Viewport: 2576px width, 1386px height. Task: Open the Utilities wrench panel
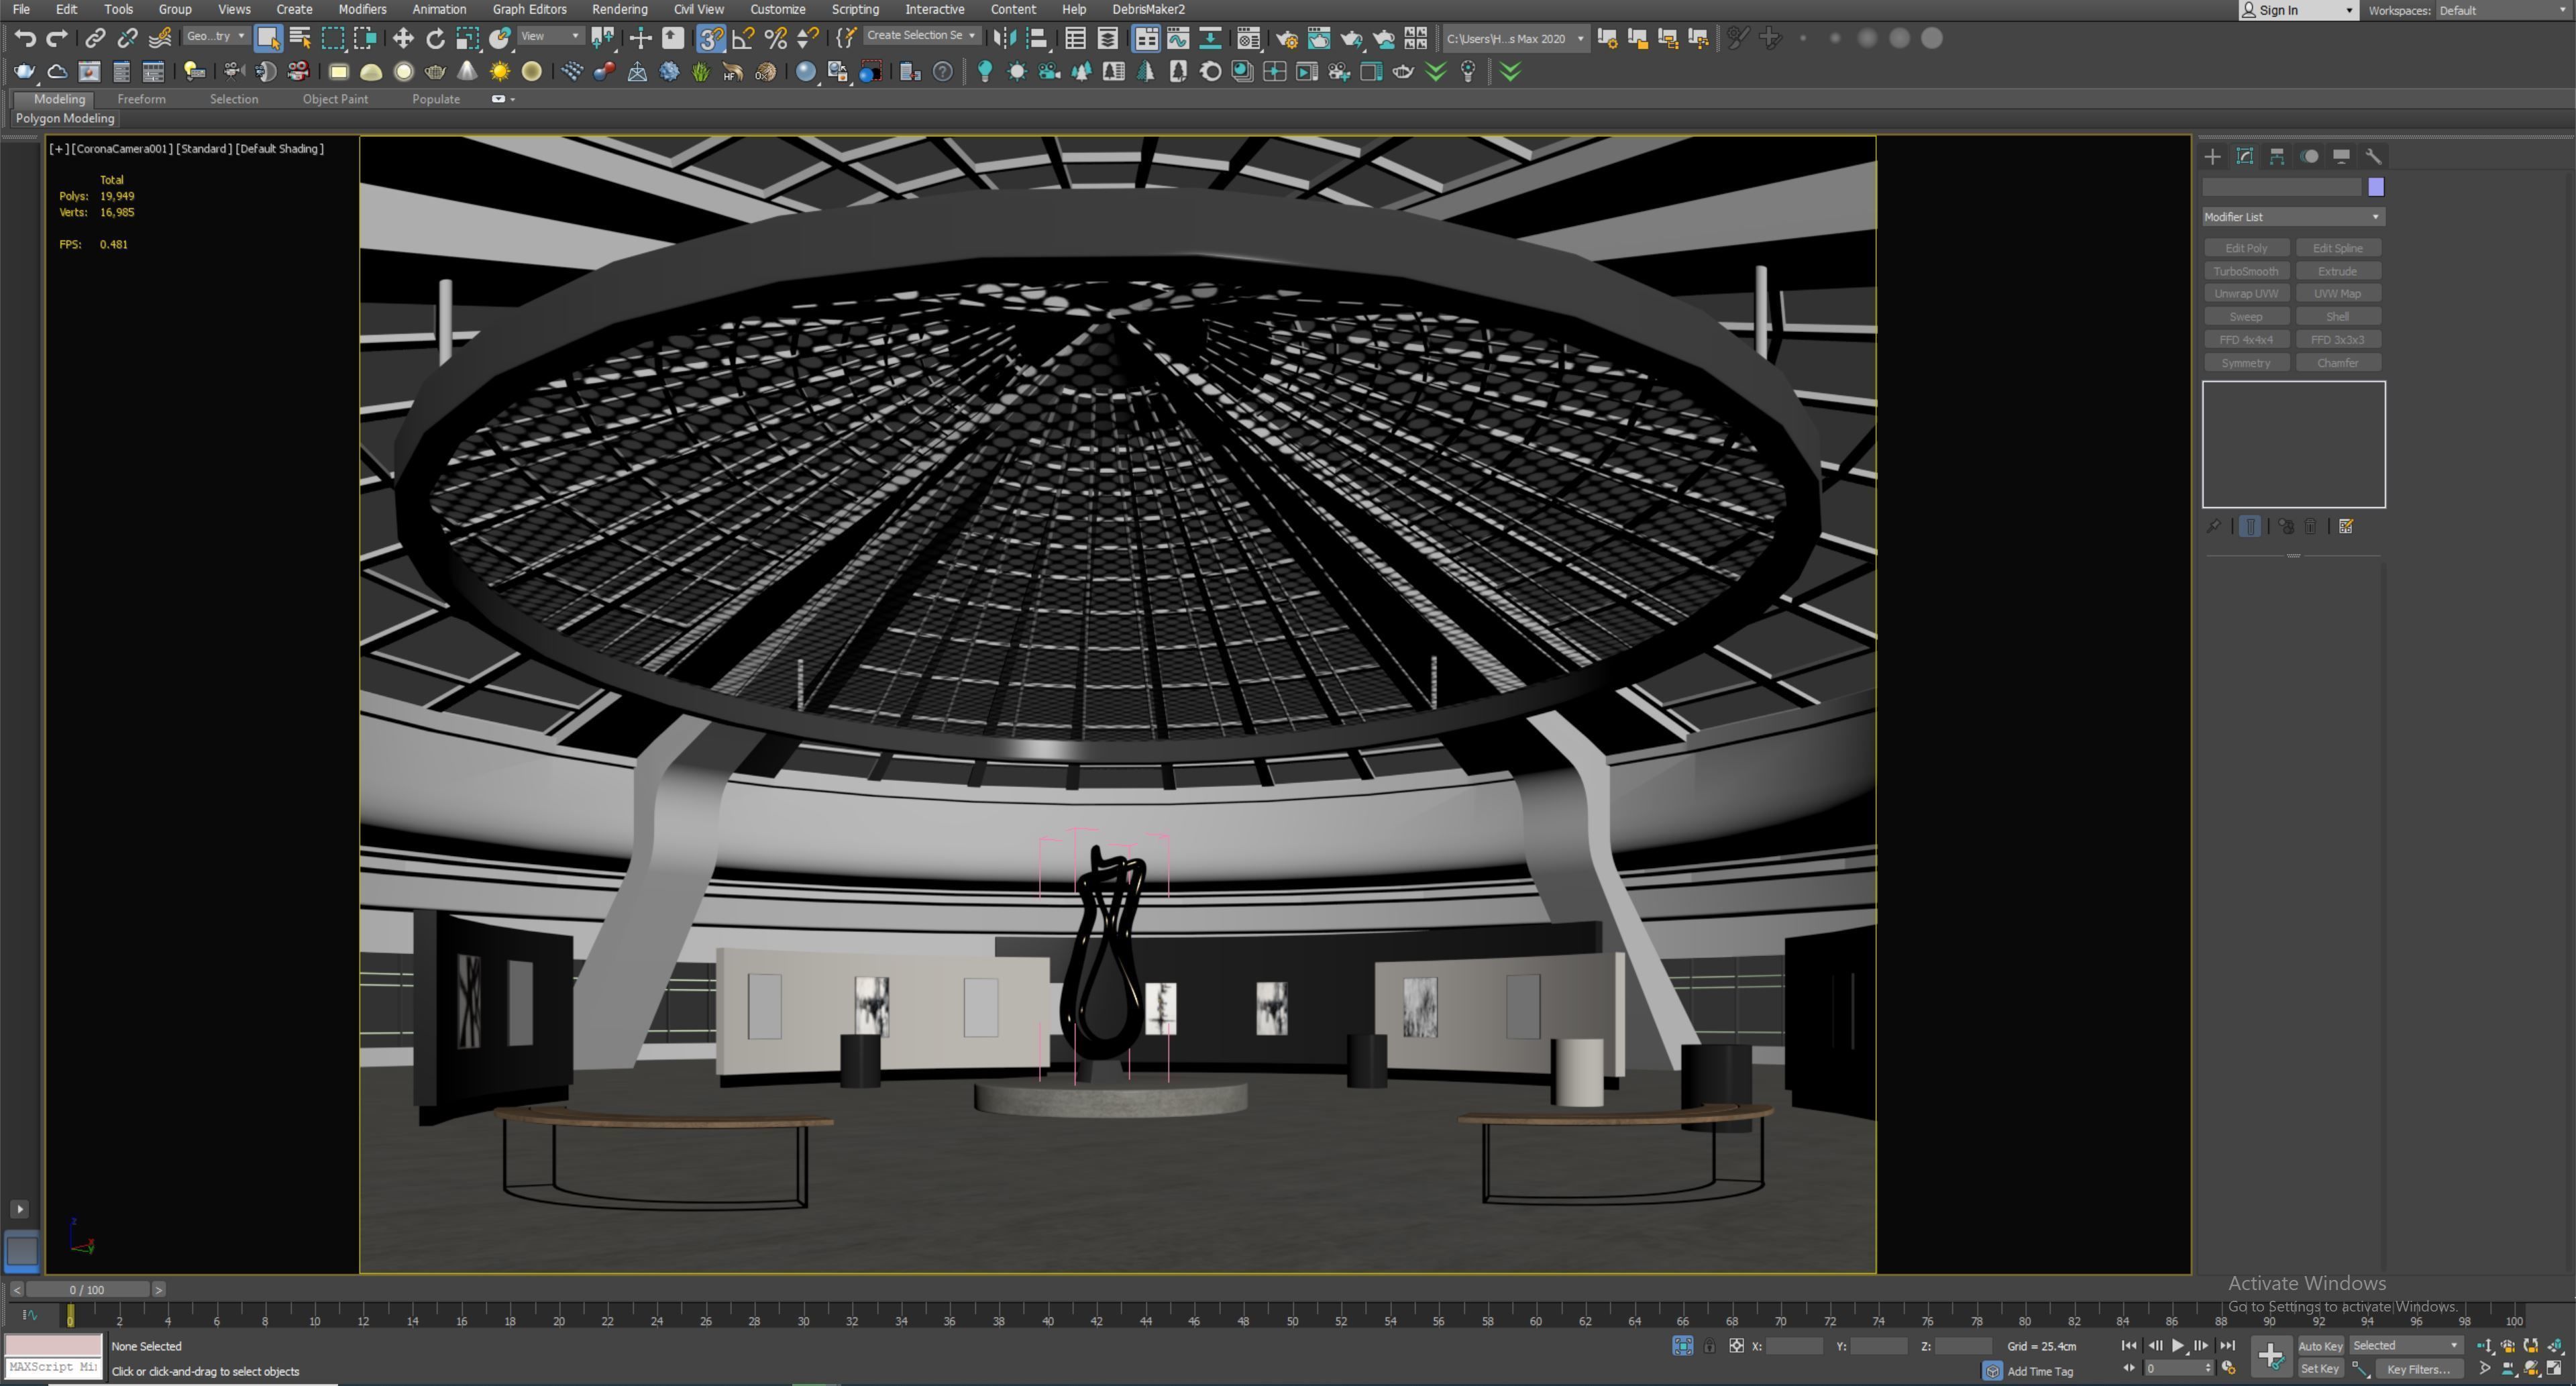click(2373, 156)
